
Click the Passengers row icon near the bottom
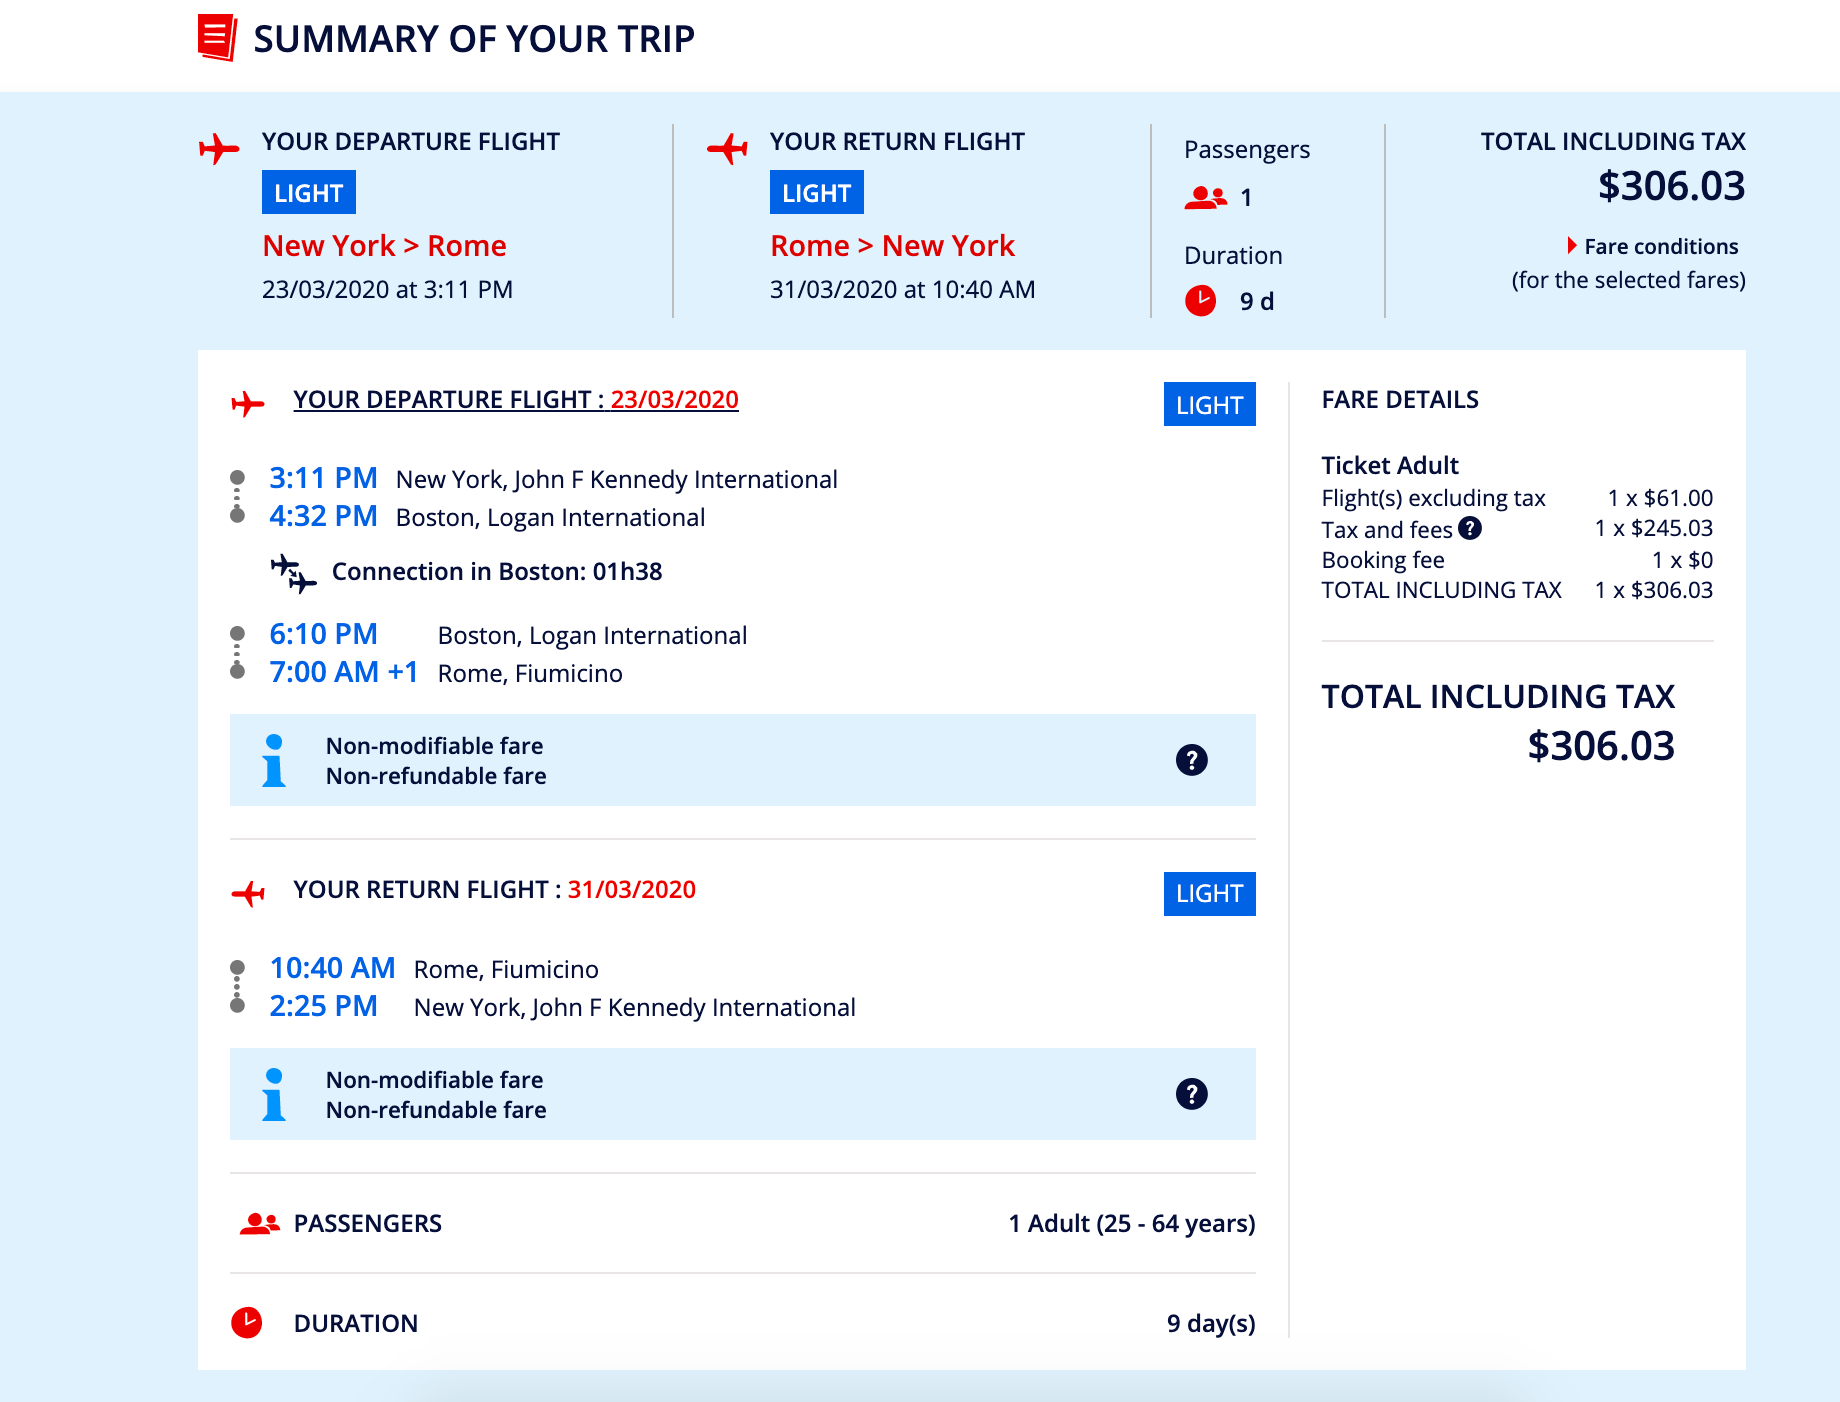click(x=260, y=1223)
